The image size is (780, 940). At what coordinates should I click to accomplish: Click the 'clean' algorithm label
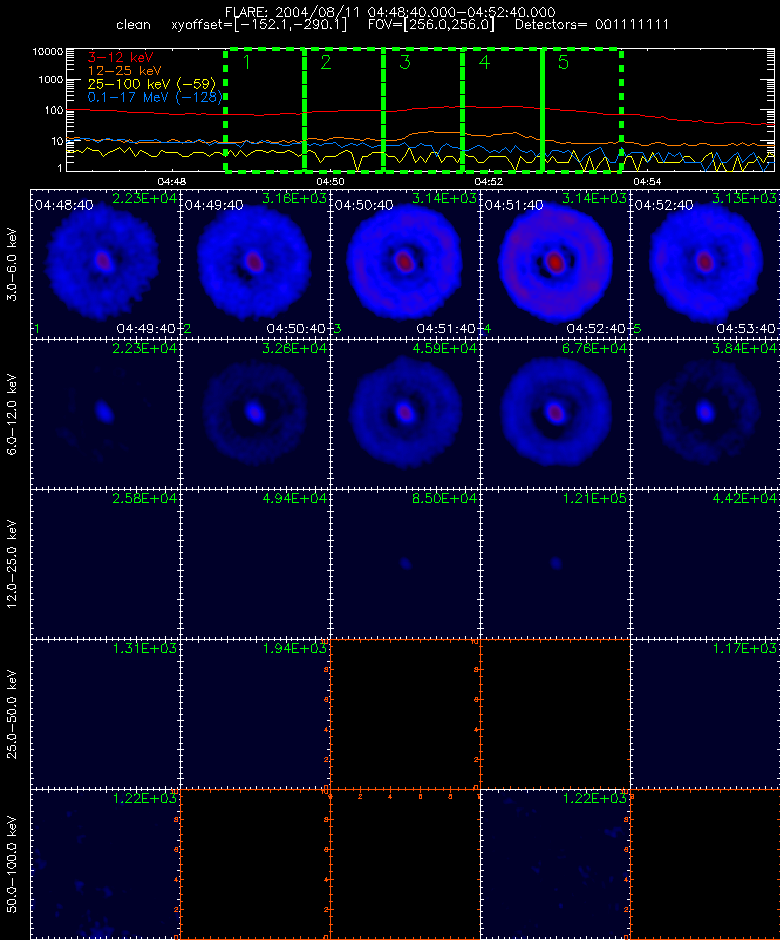coord(133,25)
